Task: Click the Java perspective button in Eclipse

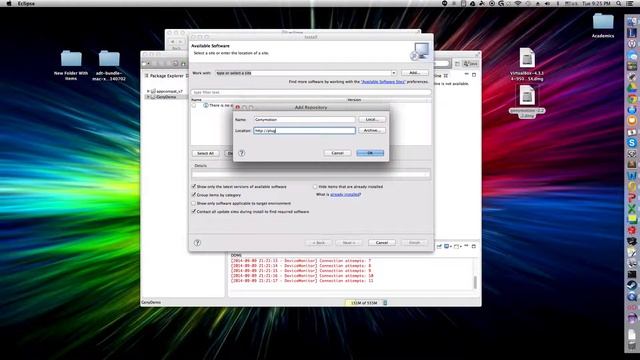Action: point(471,64)
